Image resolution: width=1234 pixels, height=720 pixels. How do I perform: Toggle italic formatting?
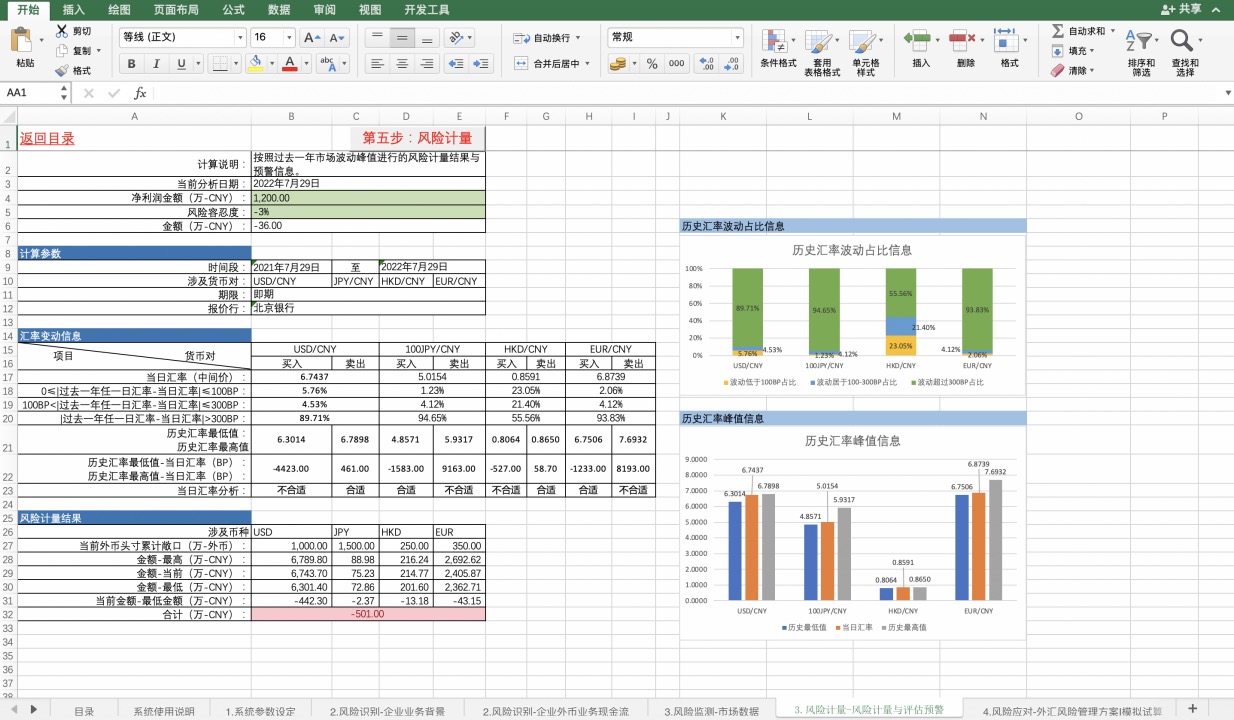point(157,64)
